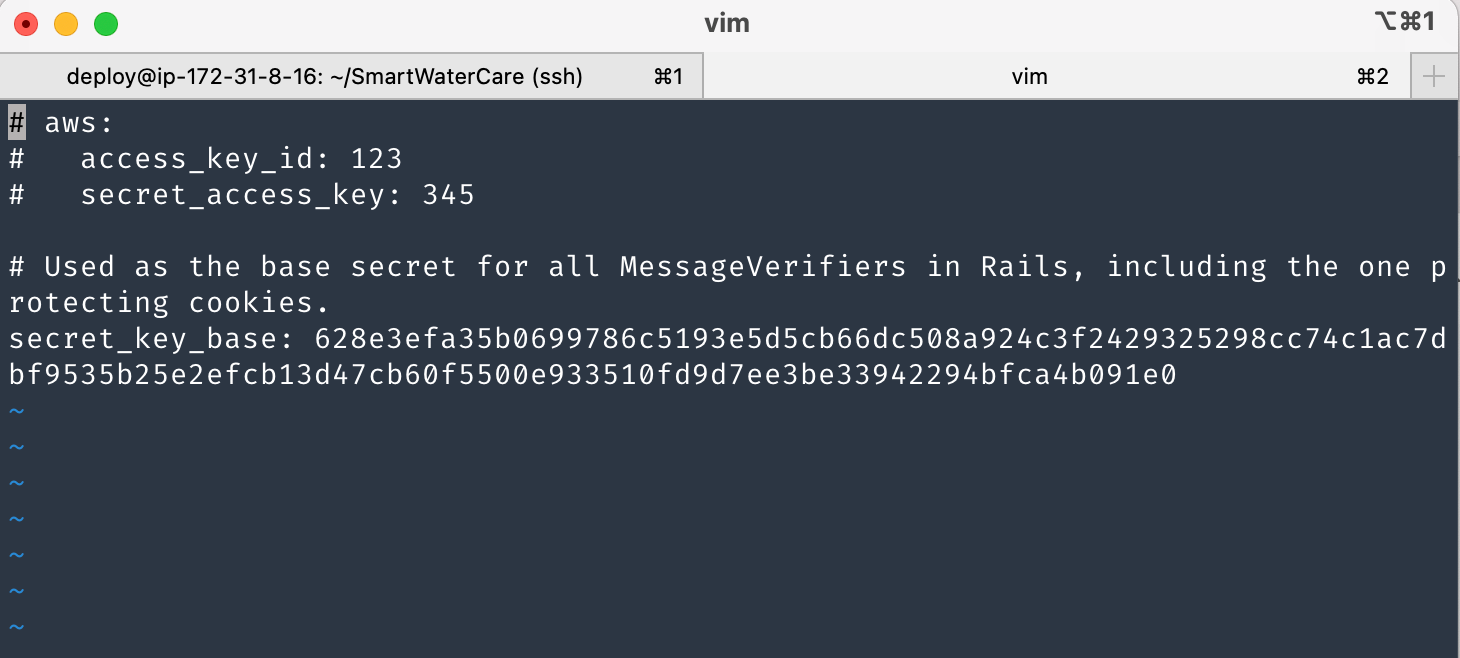1460x658 pixels.
Task: Open a new terminal tab with plus button
Action: [x=1434, y=76]
